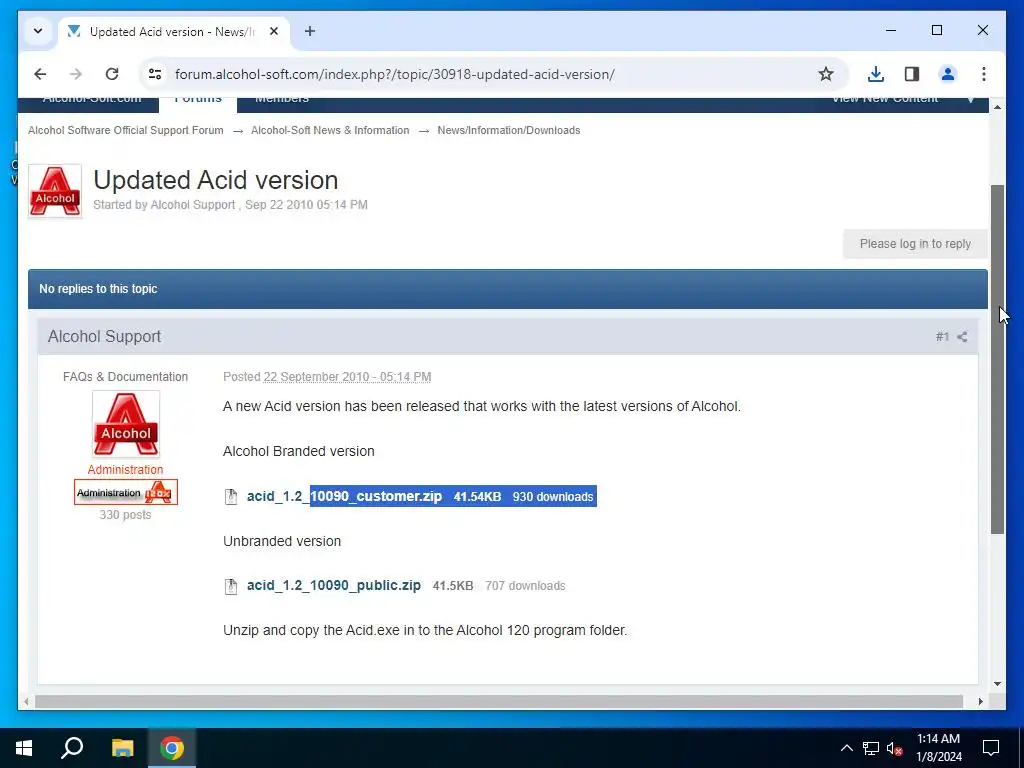
Task: Toggle the Chrome side panel
Action: [912, 74]
